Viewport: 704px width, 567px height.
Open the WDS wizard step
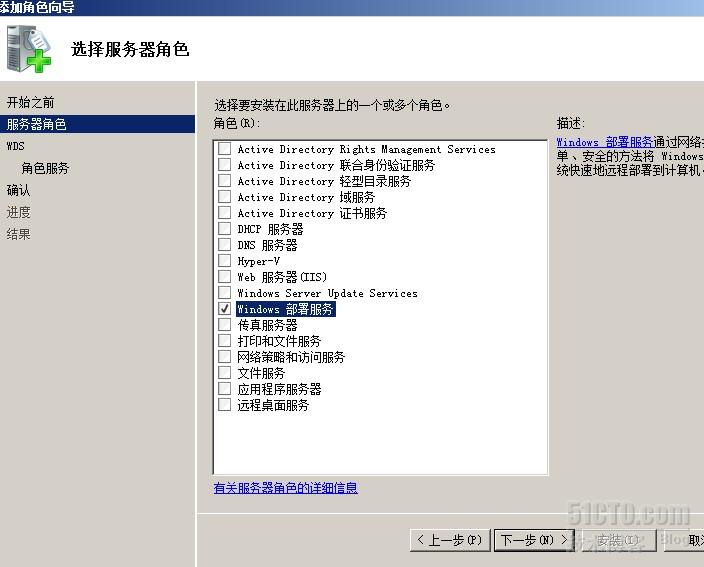(x=16, y=146)
